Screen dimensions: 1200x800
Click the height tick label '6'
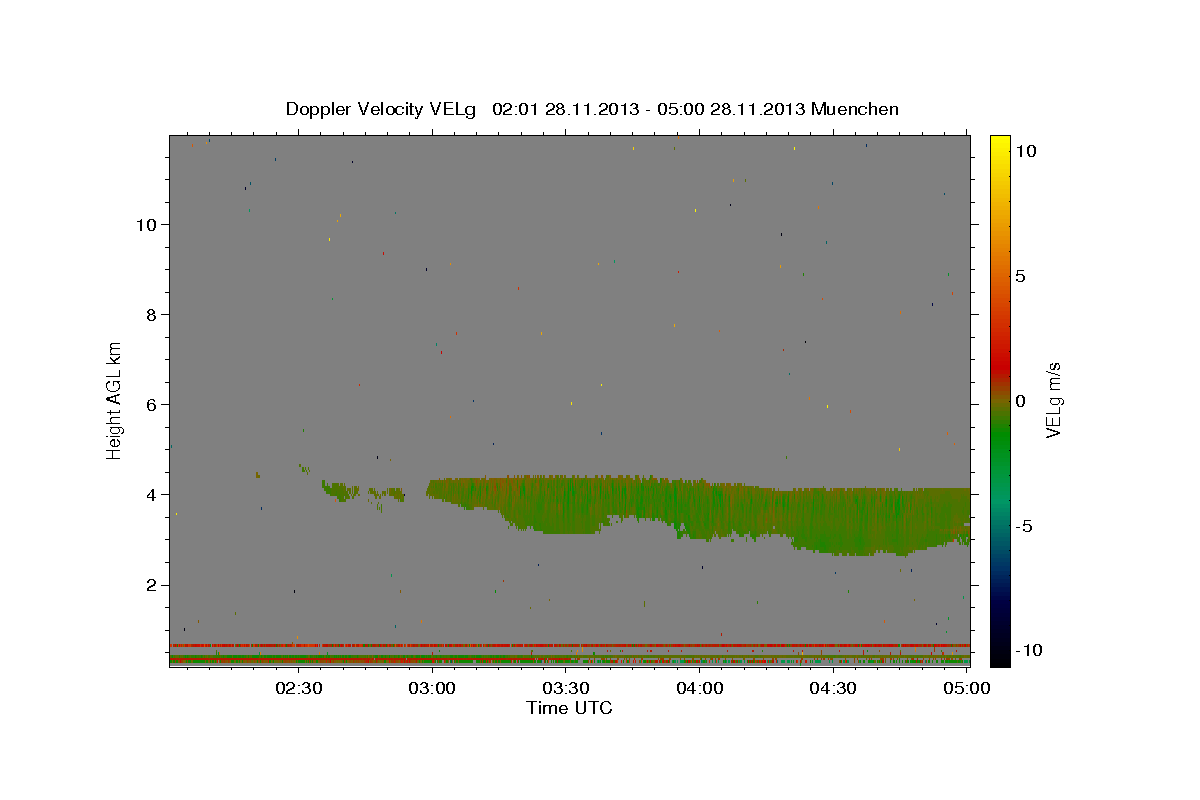point(150,404)
